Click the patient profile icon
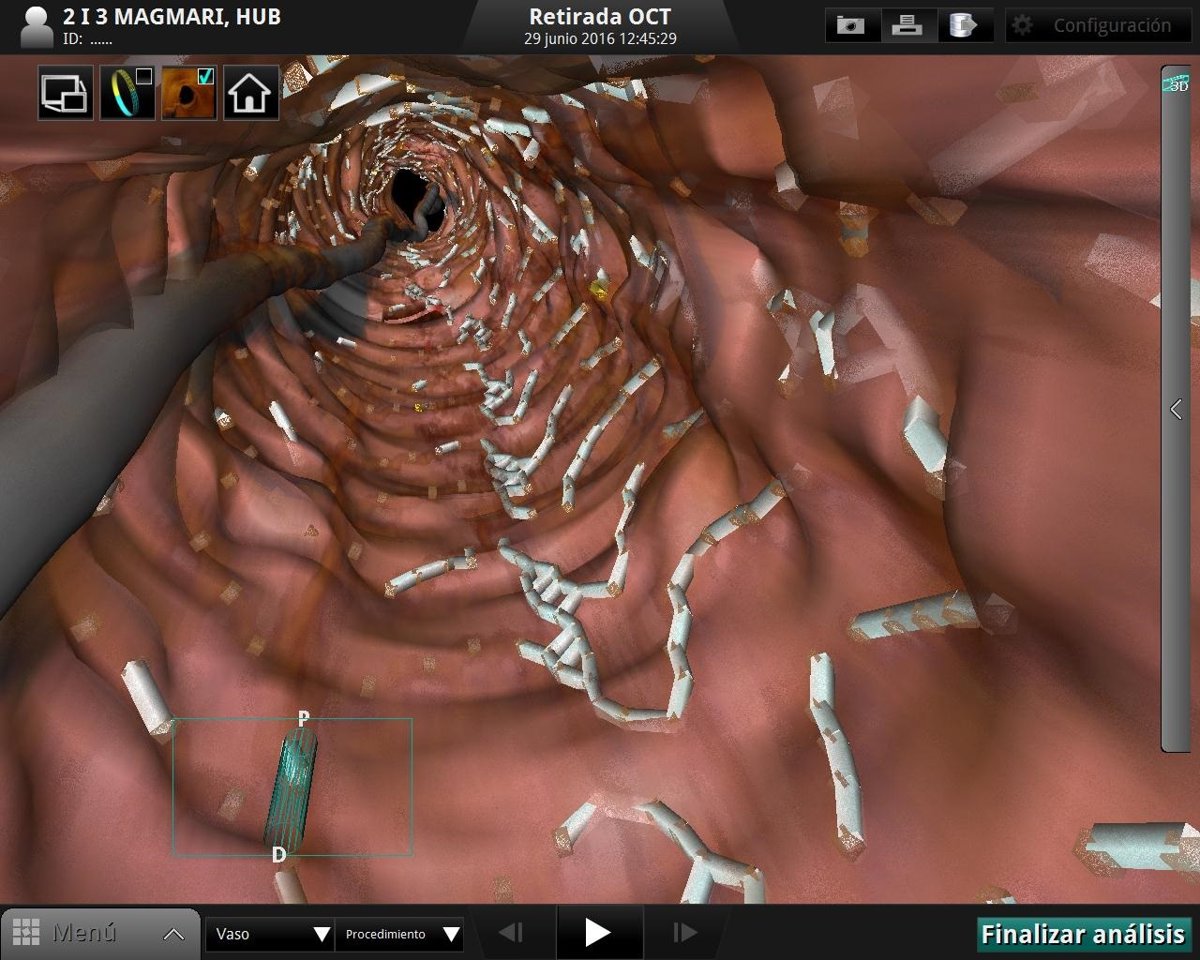Viewport: 1200px width, 960px height. 36,27
